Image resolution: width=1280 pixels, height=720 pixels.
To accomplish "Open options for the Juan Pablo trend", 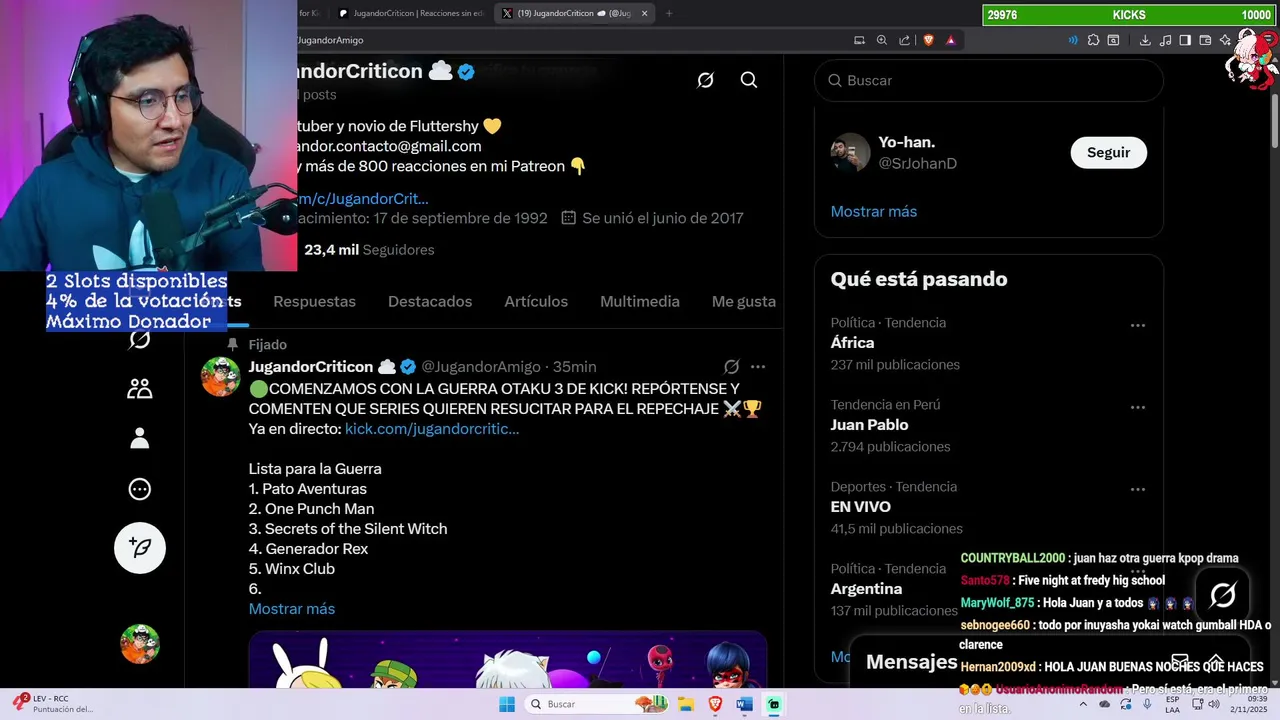I will pos(1137,407).
